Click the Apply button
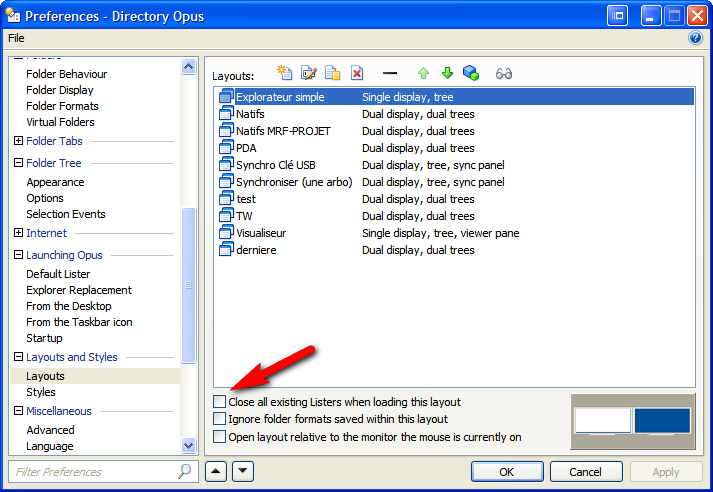Screen dimensions: 713x492 [x=666, y=472]
